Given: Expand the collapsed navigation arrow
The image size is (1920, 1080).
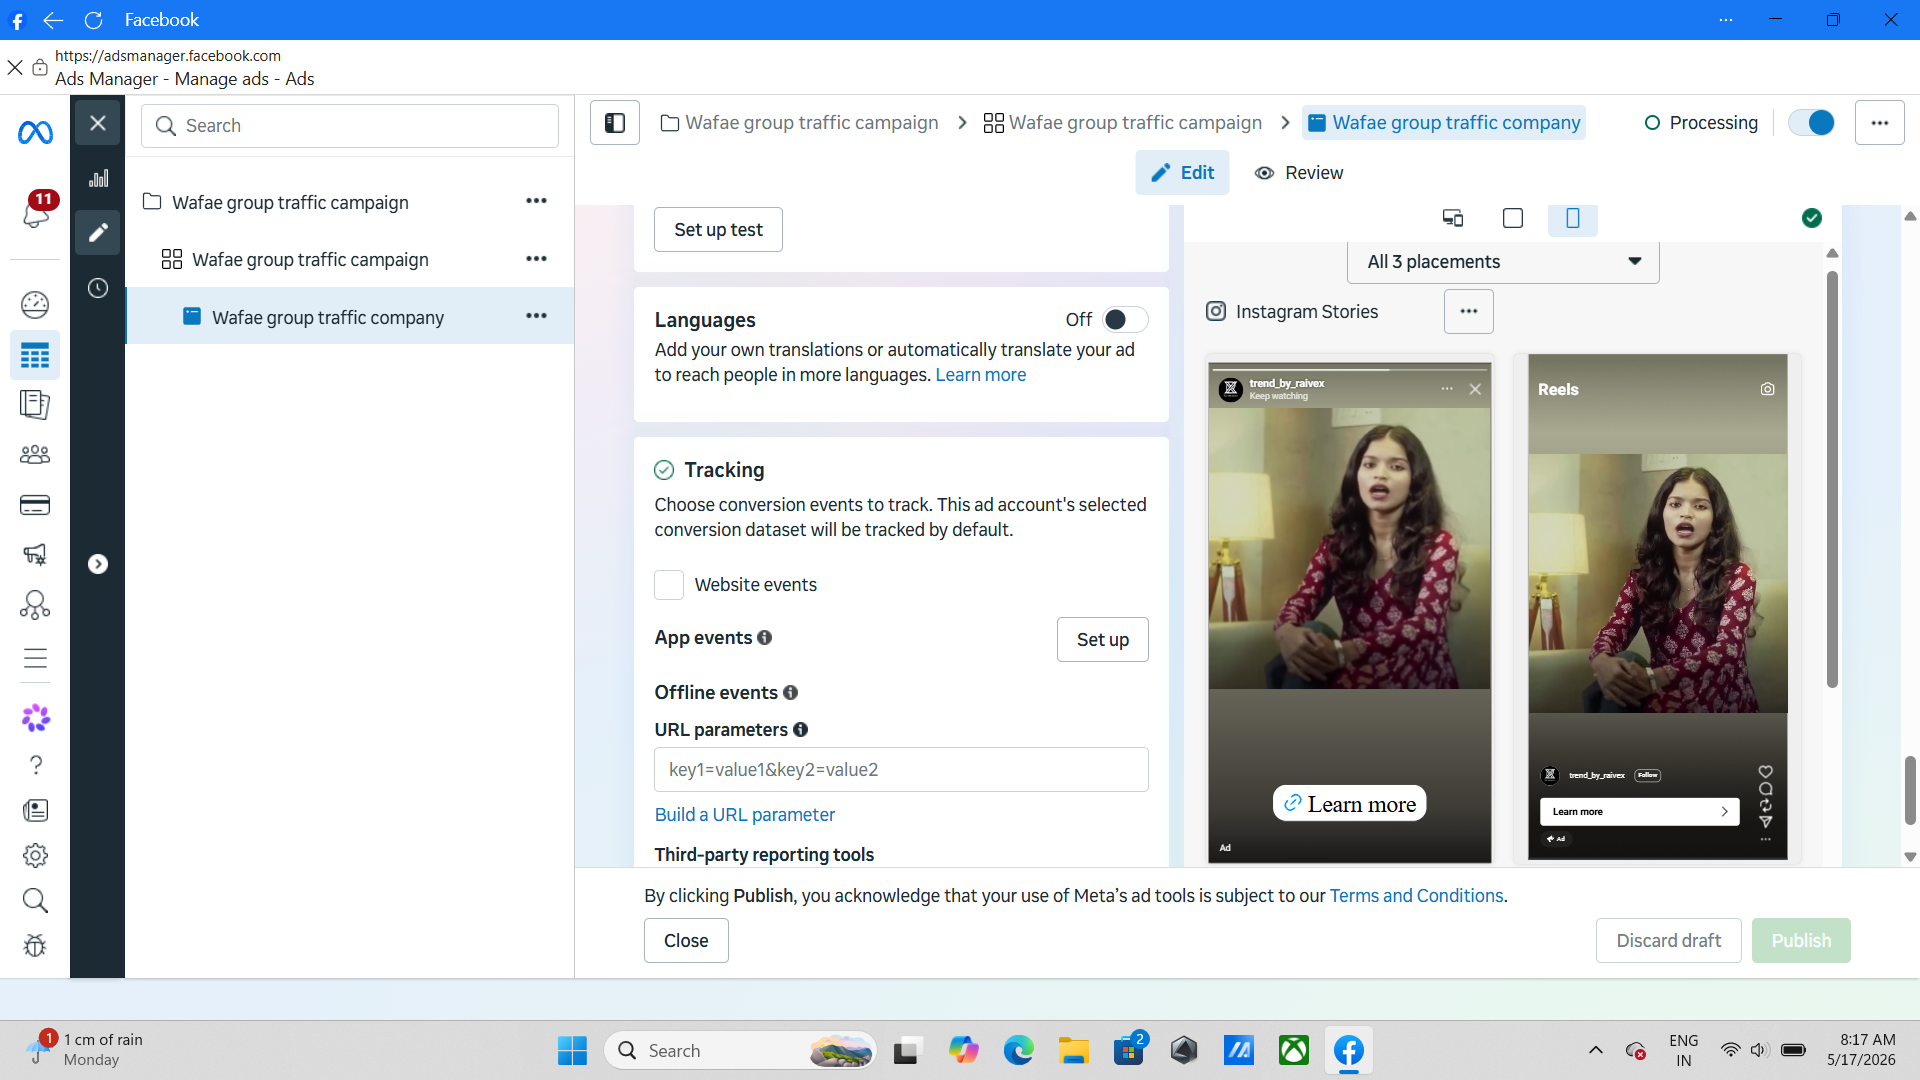Looking at the screenshot, I should coord(98,564).
